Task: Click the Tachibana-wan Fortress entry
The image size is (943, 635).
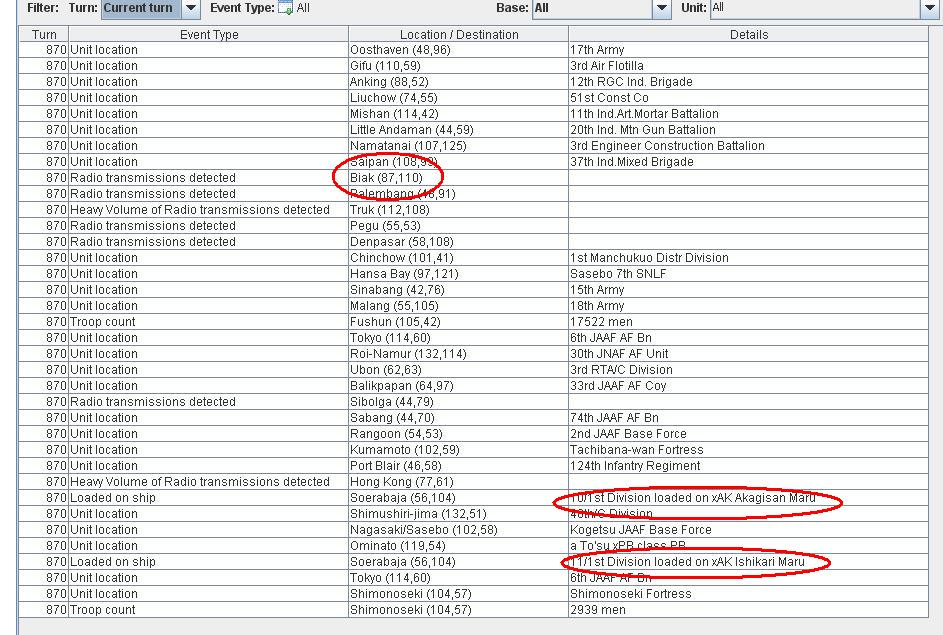Action: 748,450
